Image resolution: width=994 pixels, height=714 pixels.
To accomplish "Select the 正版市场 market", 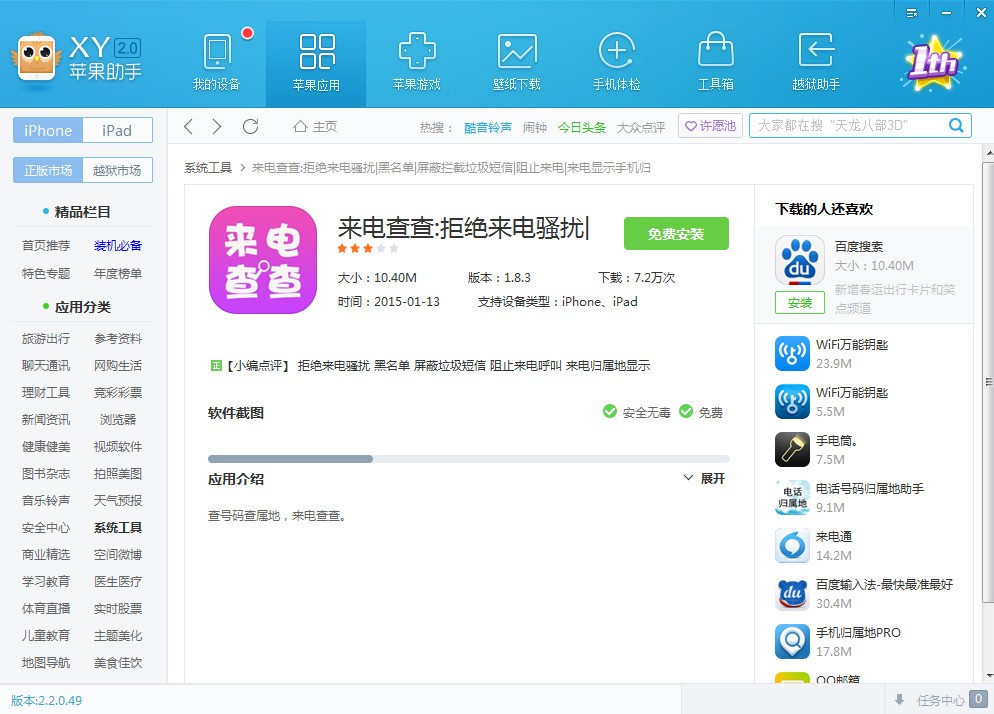I will (x=48, y=171).
